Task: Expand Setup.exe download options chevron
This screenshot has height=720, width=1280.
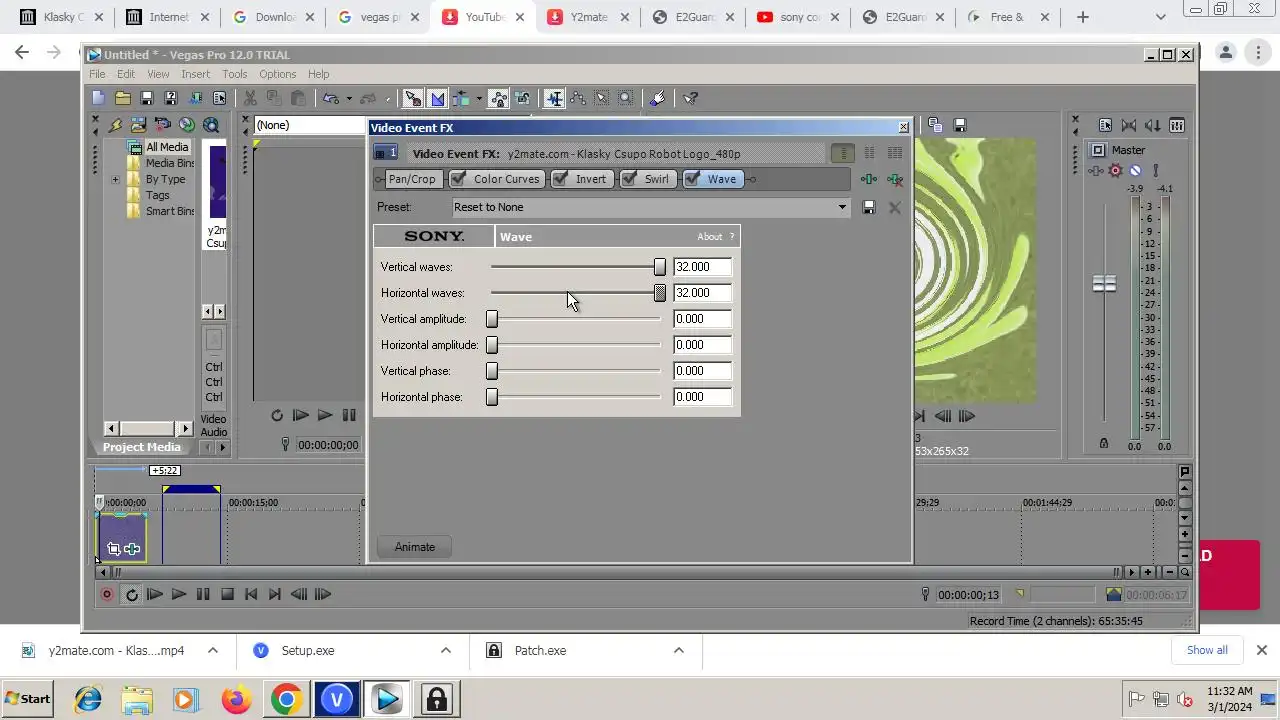Action: (x=446, y=650)
